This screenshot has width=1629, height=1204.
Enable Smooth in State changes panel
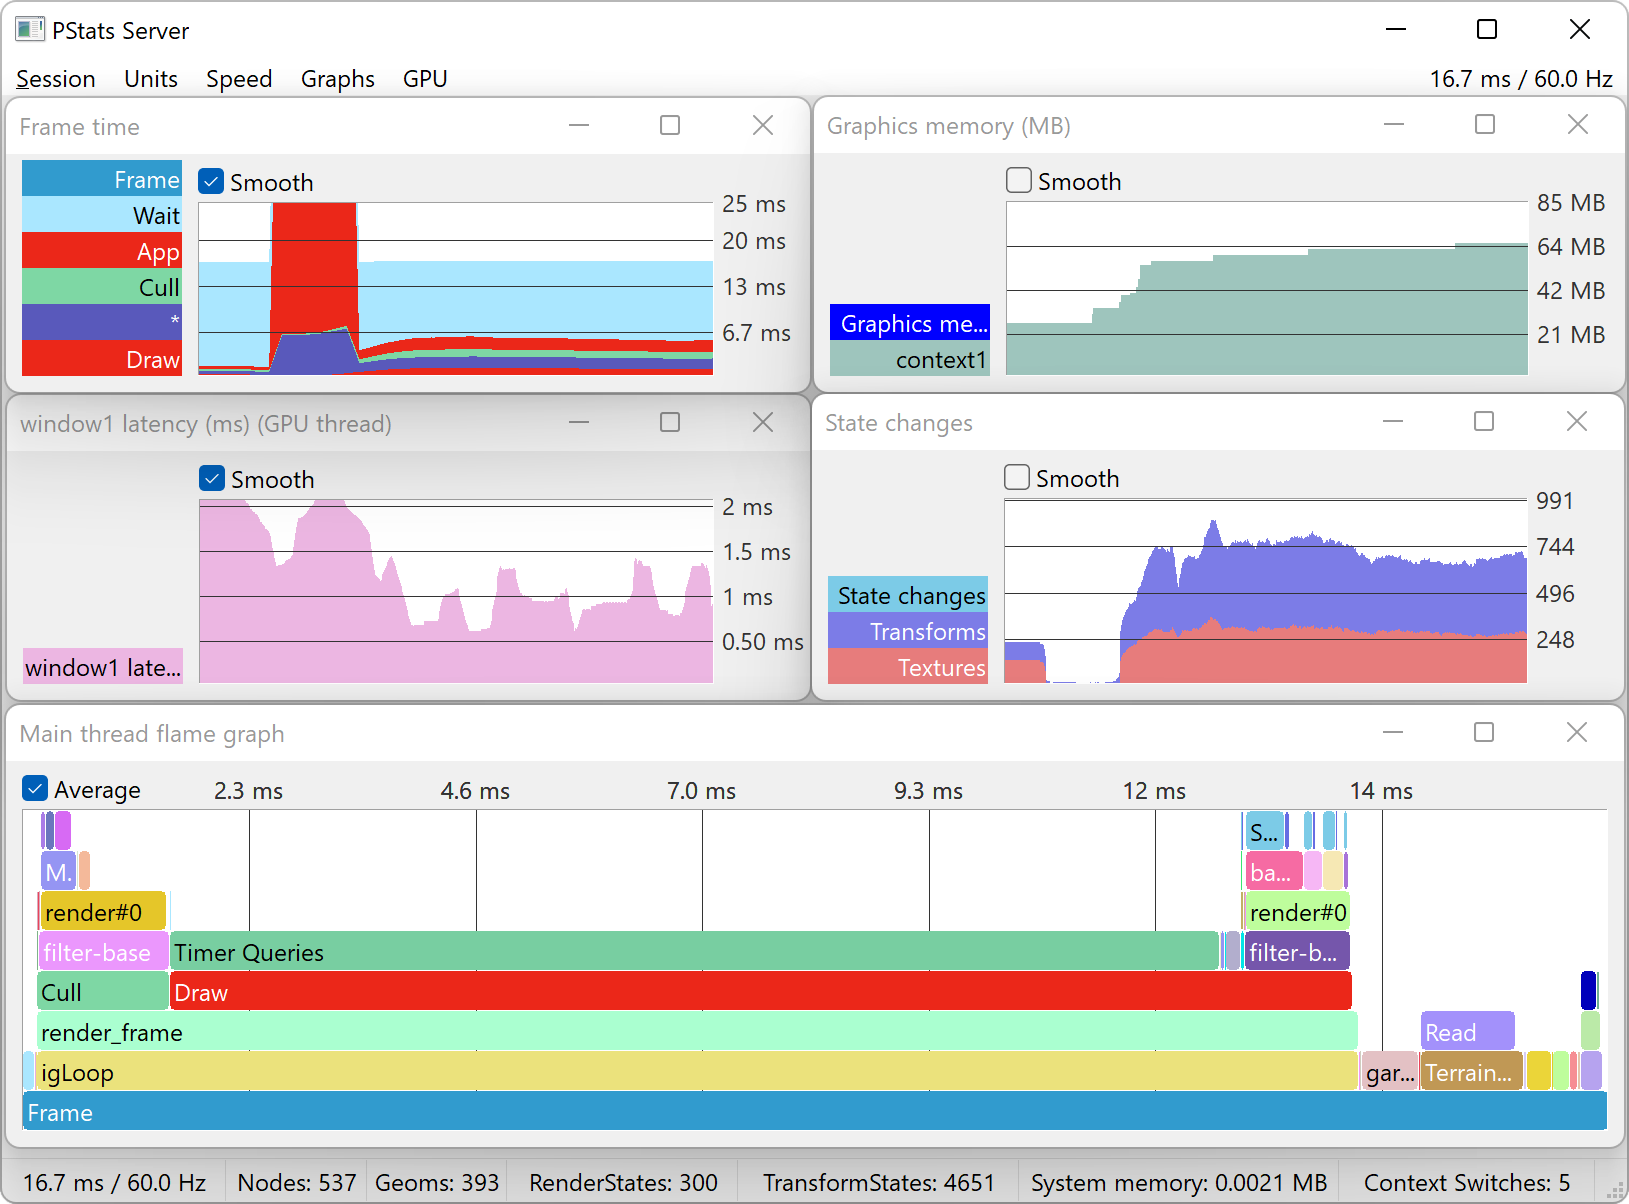tap(1017, 478)
